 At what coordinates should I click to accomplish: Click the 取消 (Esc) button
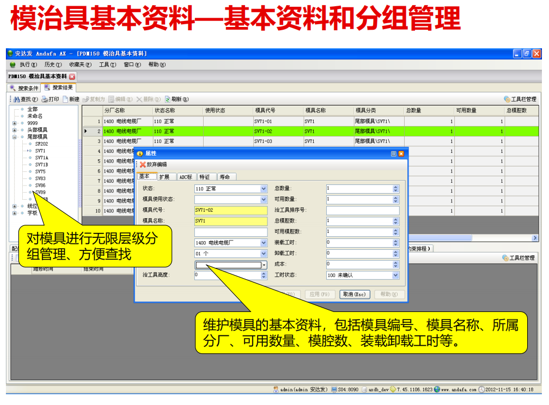point(354,294)
